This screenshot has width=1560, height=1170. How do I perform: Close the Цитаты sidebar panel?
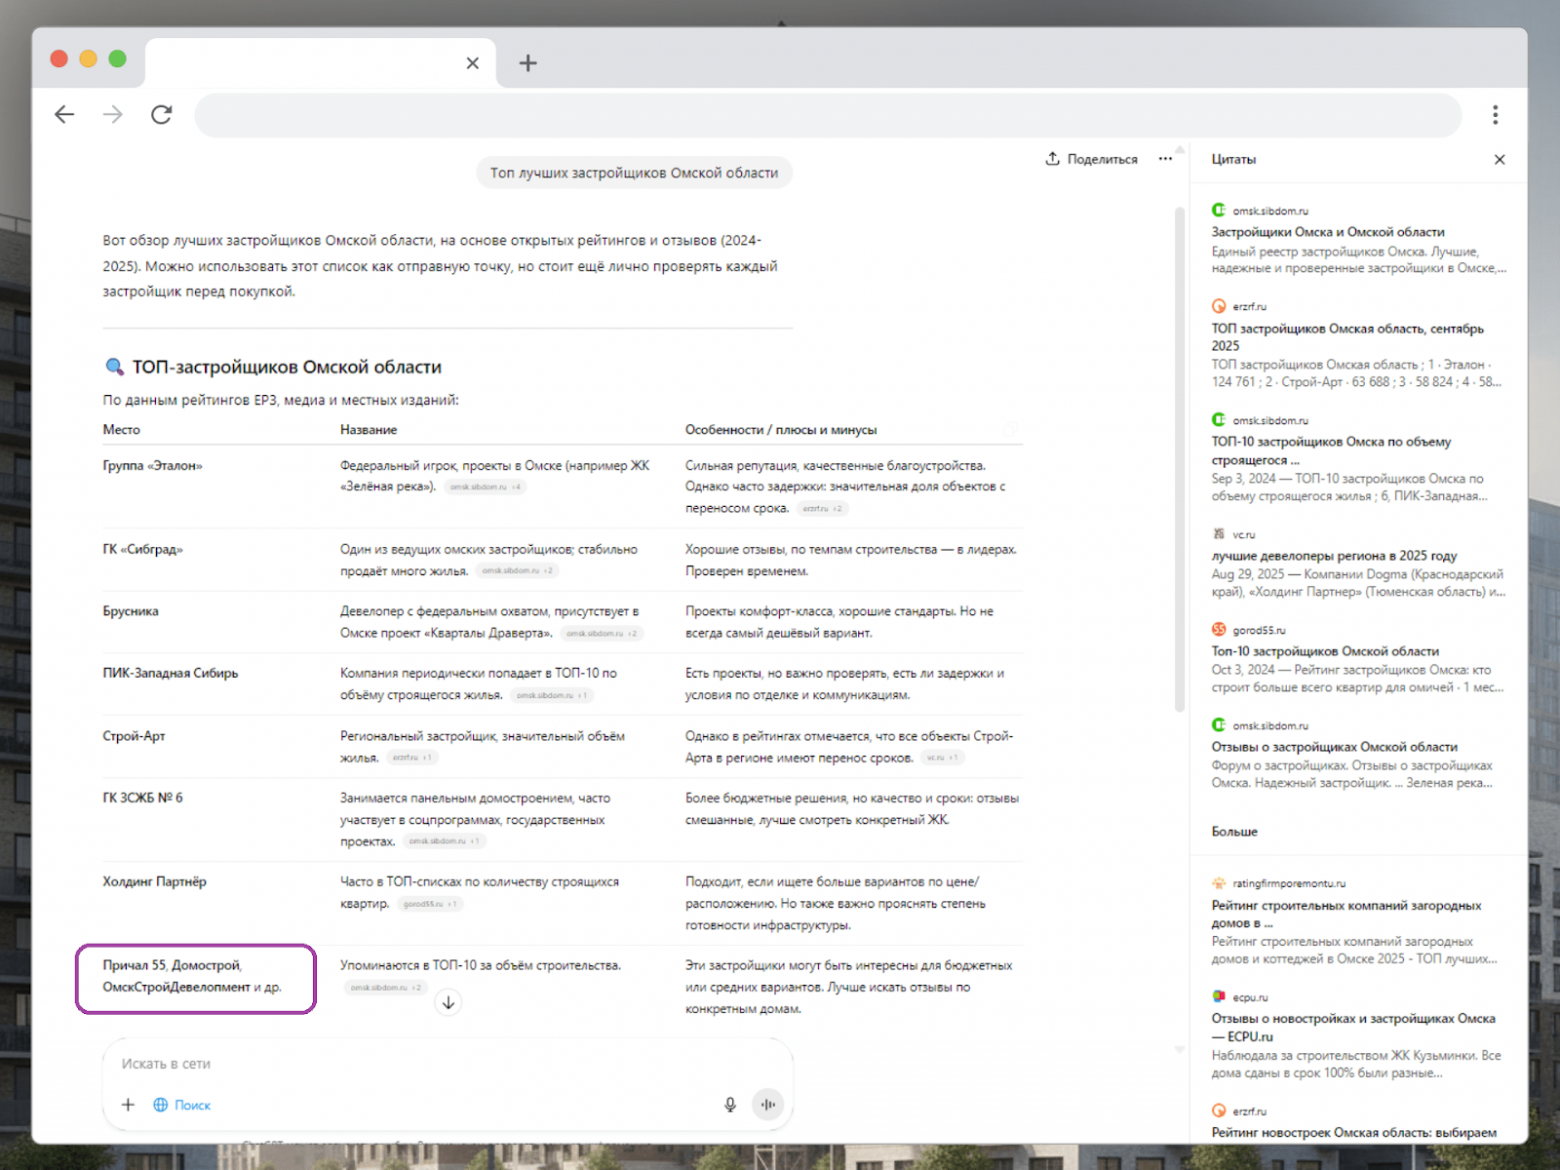point(1499,160)
